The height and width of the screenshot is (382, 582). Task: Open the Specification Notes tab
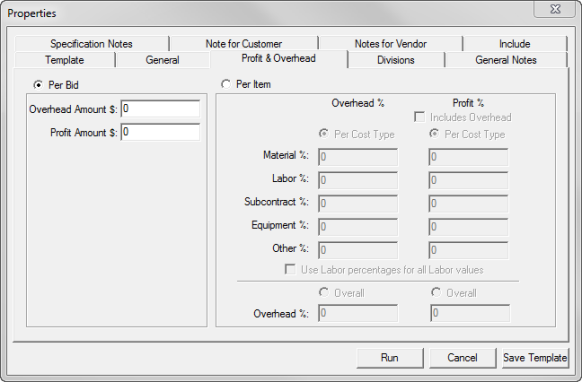(92, 44)
